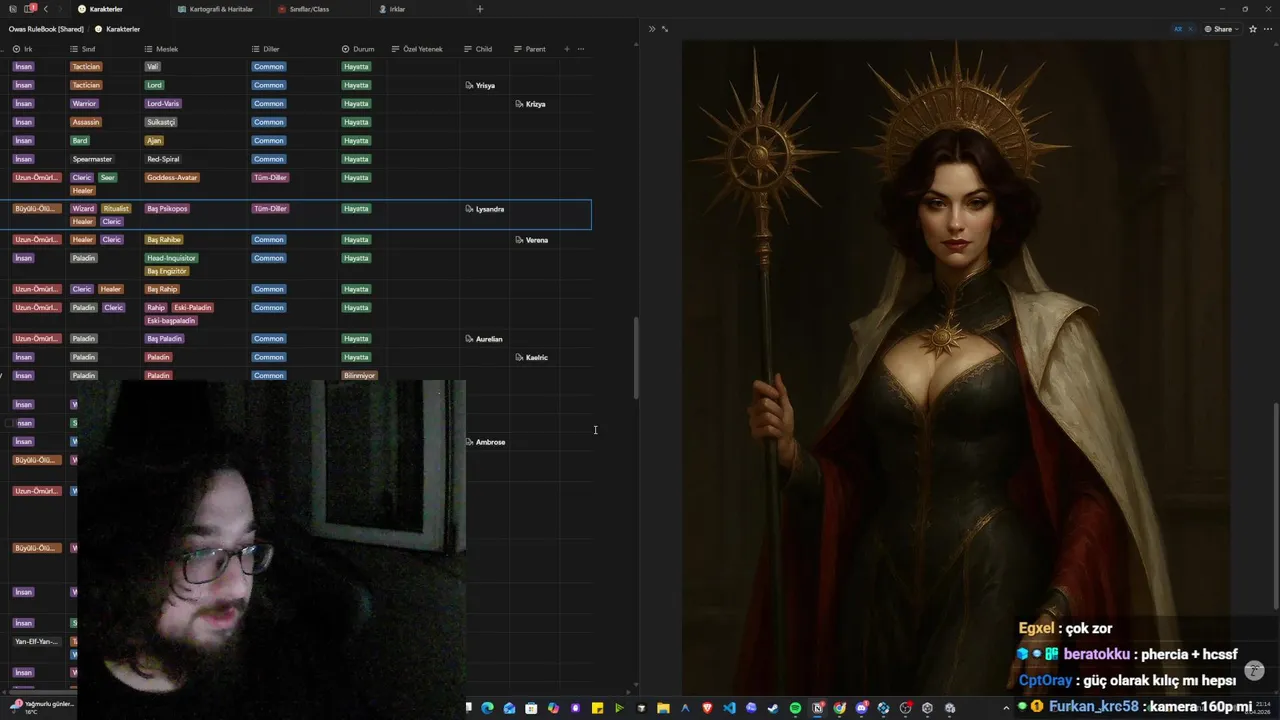Viewport: 1280px width, 720px height.
Task: Go forward with the right arrow
Action: click(x=60, y=9)
